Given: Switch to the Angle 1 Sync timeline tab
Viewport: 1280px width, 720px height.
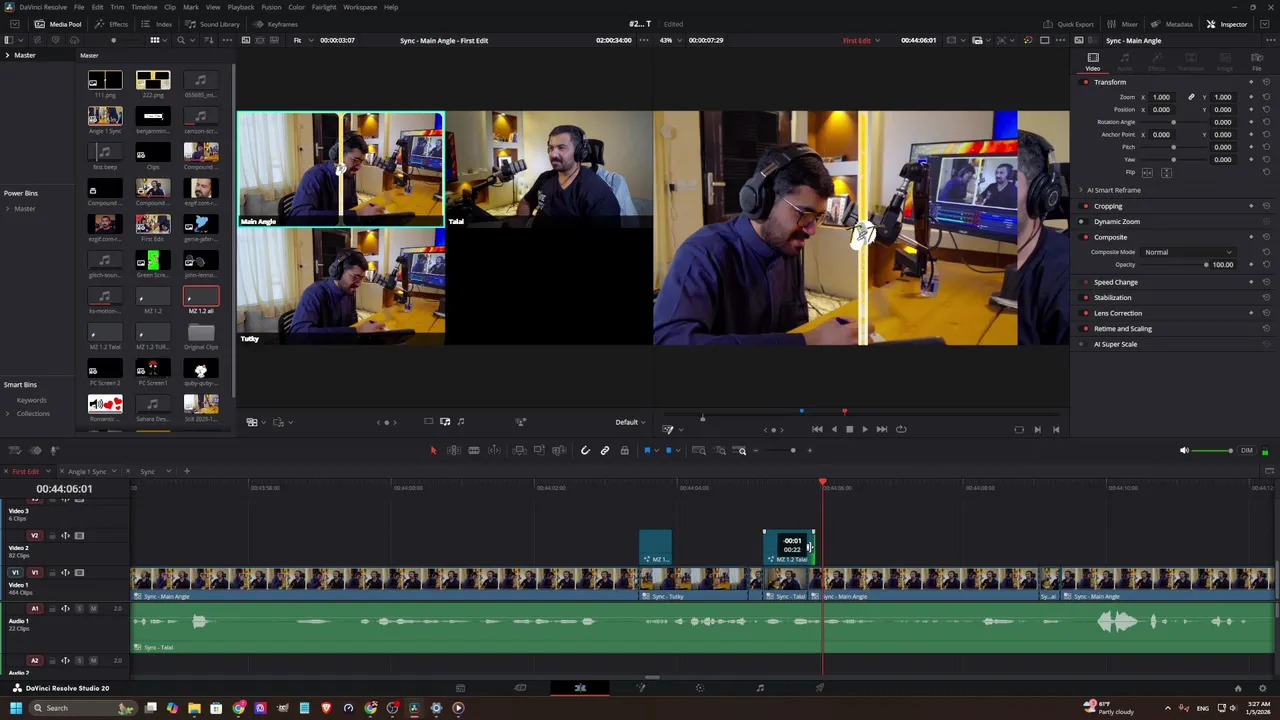Looking at the screenshot, I should tap(86, 471).
